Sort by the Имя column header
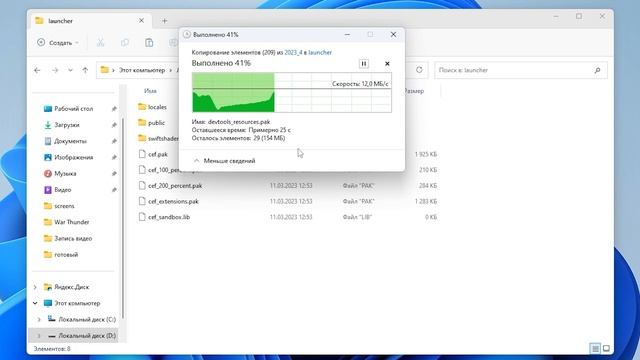 pos(150,91)
